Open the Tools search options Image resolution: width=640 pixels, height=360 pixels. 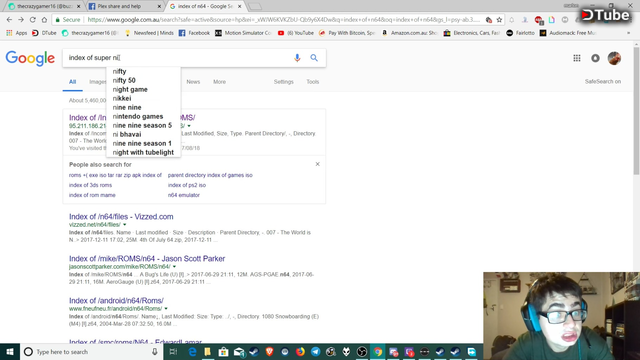pyautogui.click(x=313, y=82)
